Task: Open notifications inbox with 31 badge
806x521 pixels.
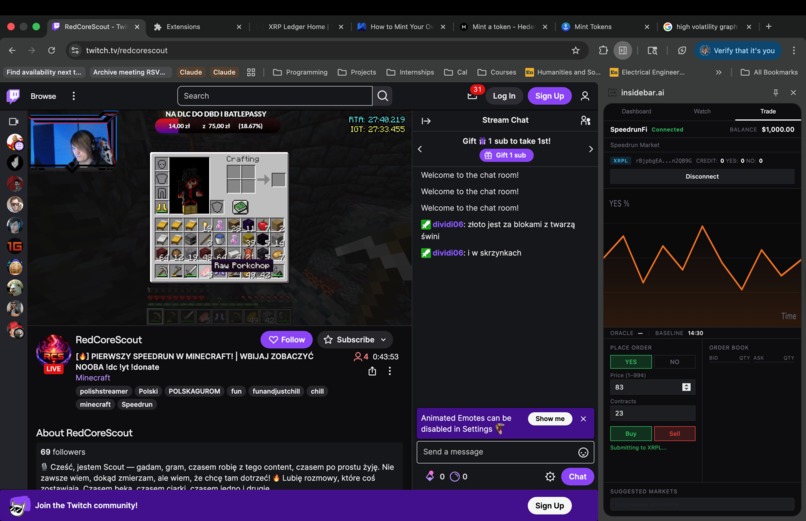Action: (472, 96)
